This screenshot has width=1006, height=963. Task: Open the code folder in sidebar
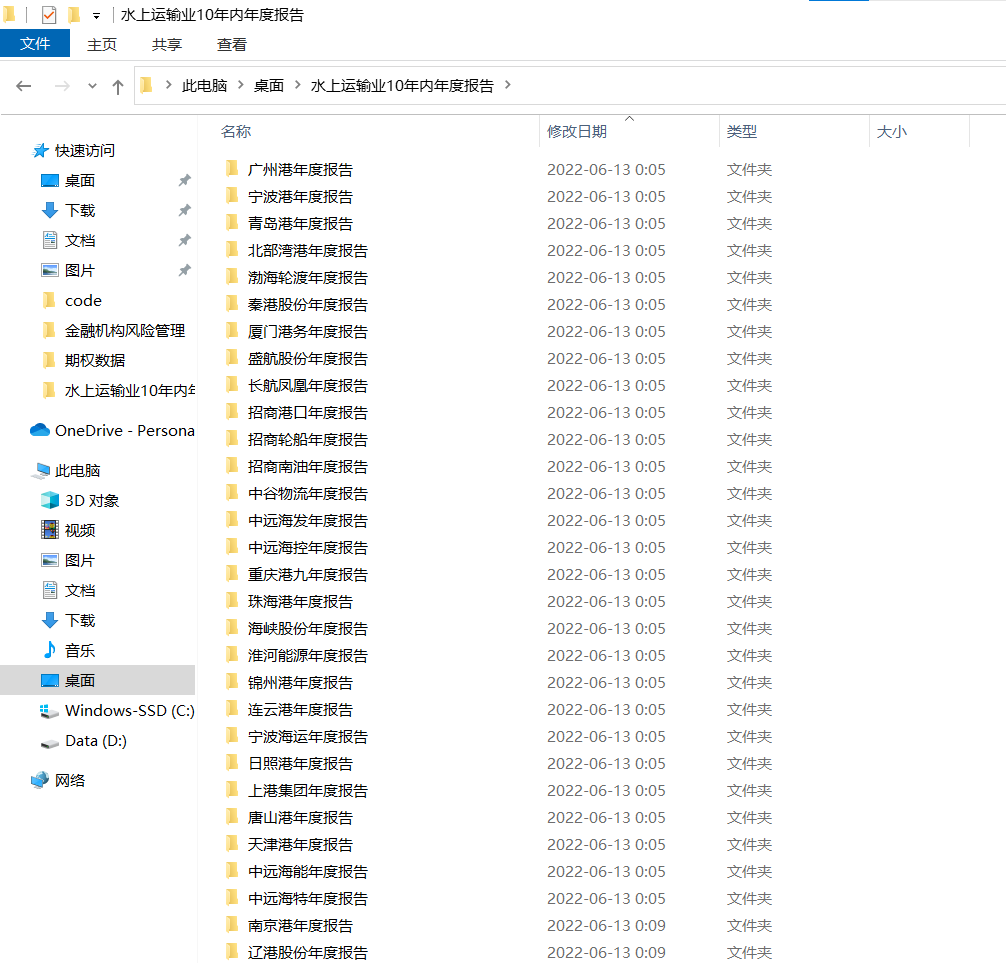click(83, 300)
